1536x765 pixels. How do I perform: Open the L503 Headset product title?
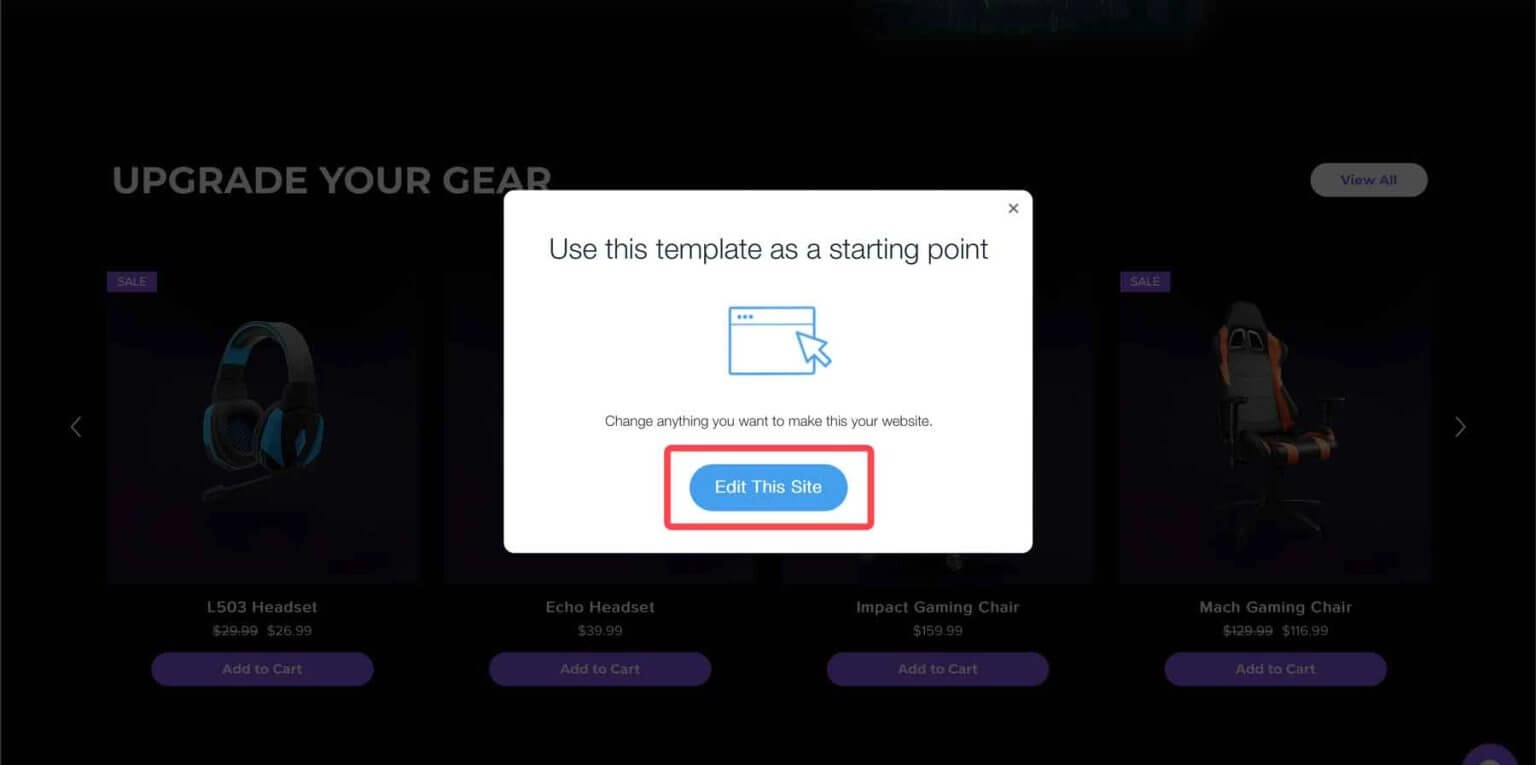[262, 607]
